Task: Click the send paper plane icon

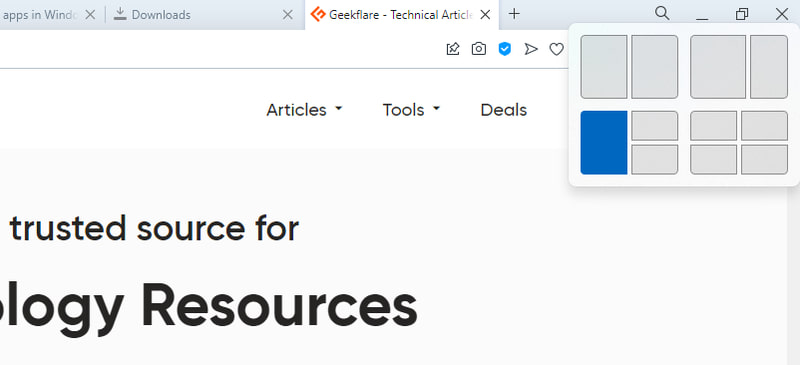Action: coord(531,49)
